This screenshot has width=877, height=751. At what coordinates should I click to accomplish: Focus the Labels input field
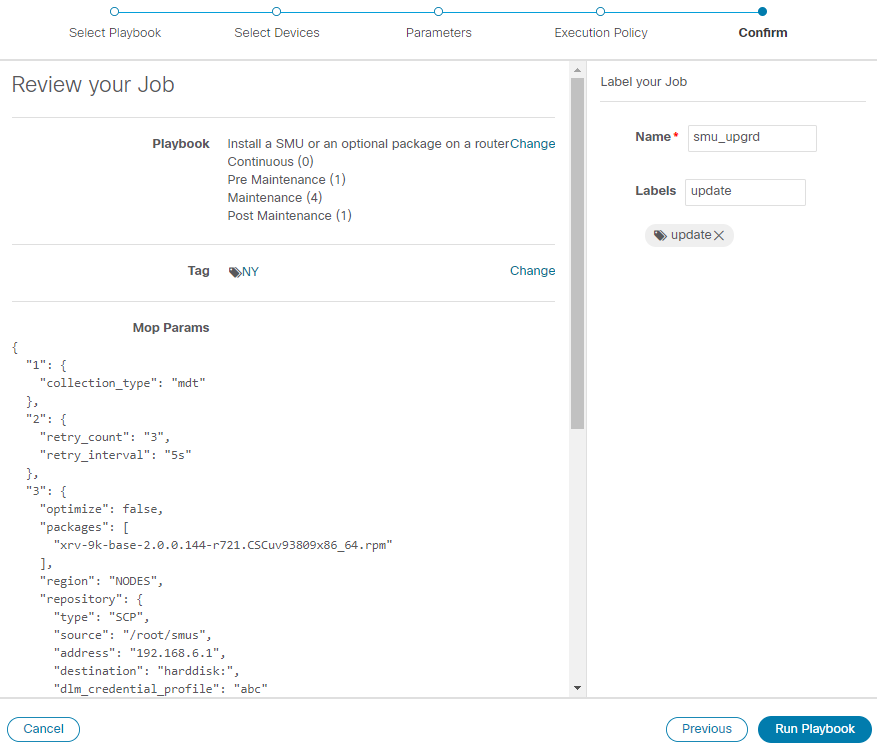click(745, 192)
